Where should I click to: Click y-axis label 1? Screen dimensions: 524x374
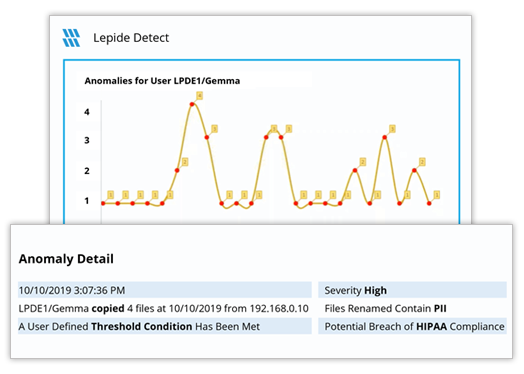(87, 201)
